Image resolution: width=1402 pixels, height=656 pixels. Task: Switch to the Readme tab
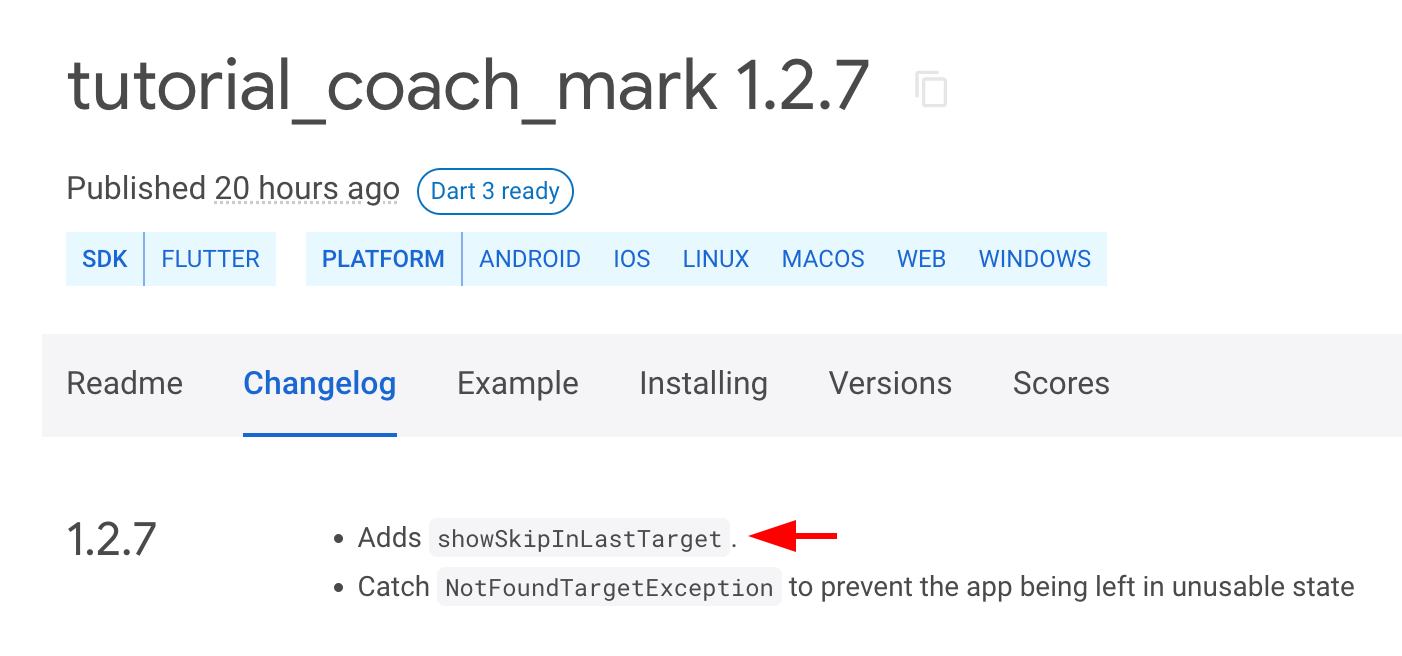click(x=124, y=383)
